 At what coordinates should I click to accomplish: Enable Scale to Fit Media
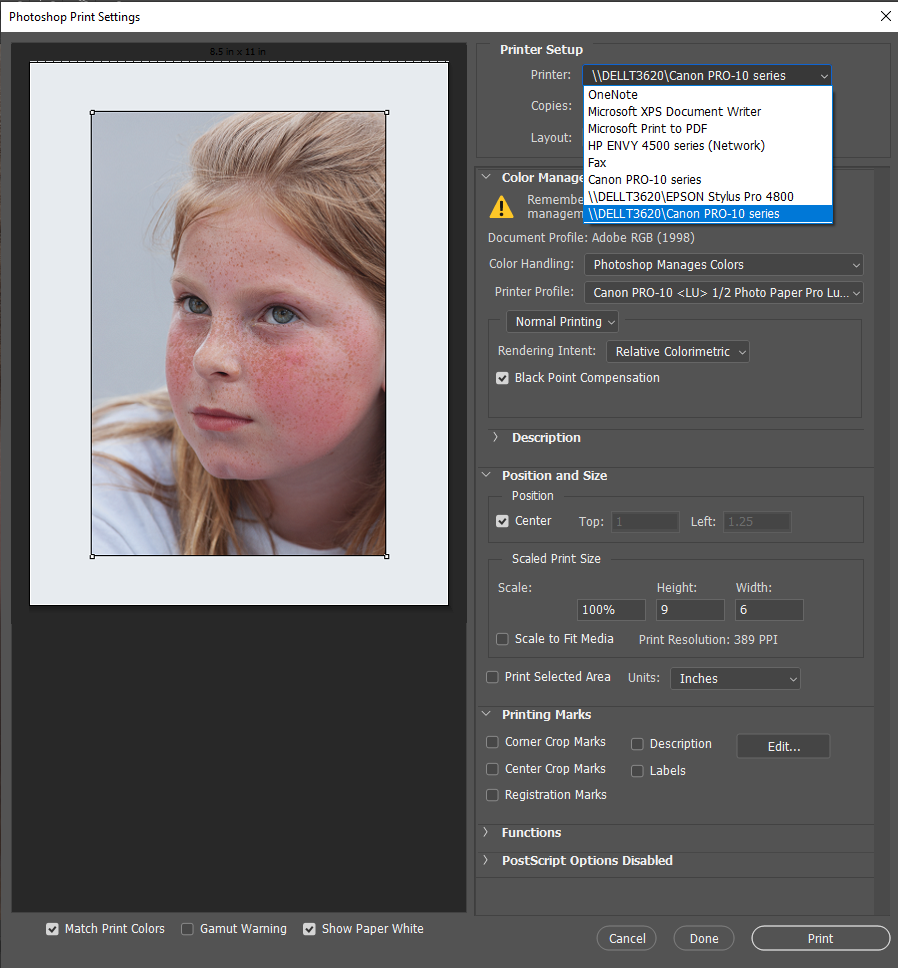point(503,639)
